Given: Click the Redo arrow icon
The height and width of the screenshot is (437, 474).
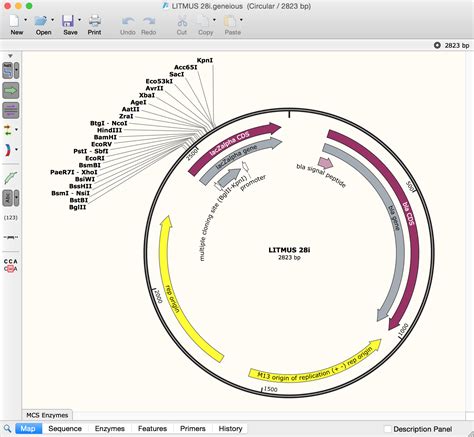Looking at the screenshot, I should 149,21.
